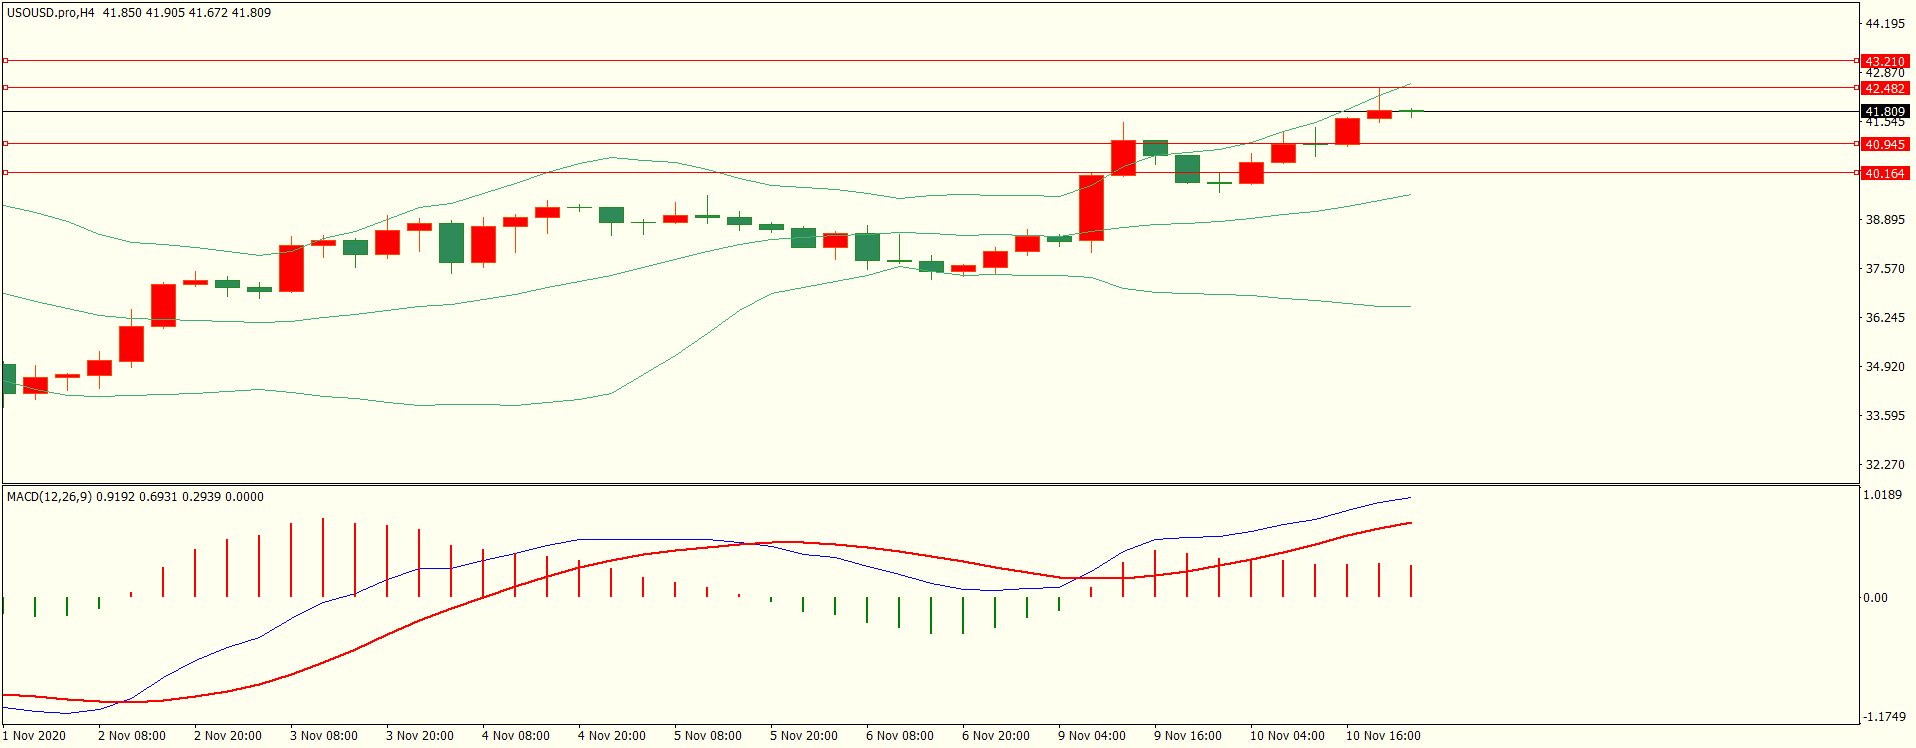
Task: Click the 44.195 price axis value
Action: tap(1885, 23)
